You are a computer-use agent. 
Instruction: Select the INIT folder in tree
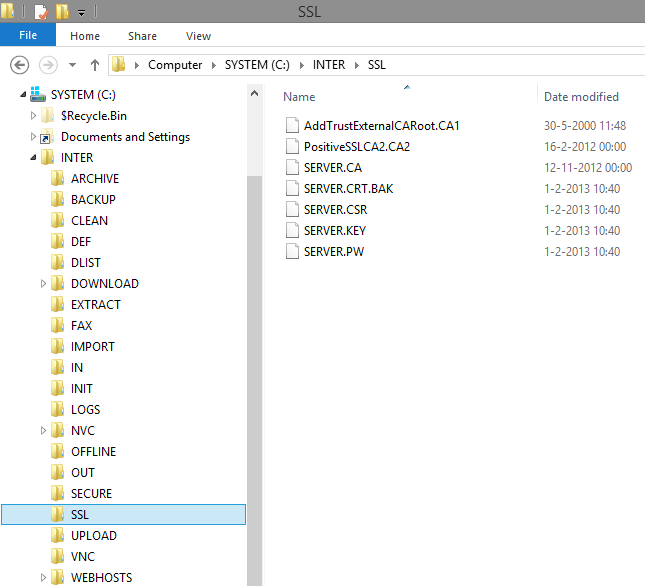click(81, 389)
